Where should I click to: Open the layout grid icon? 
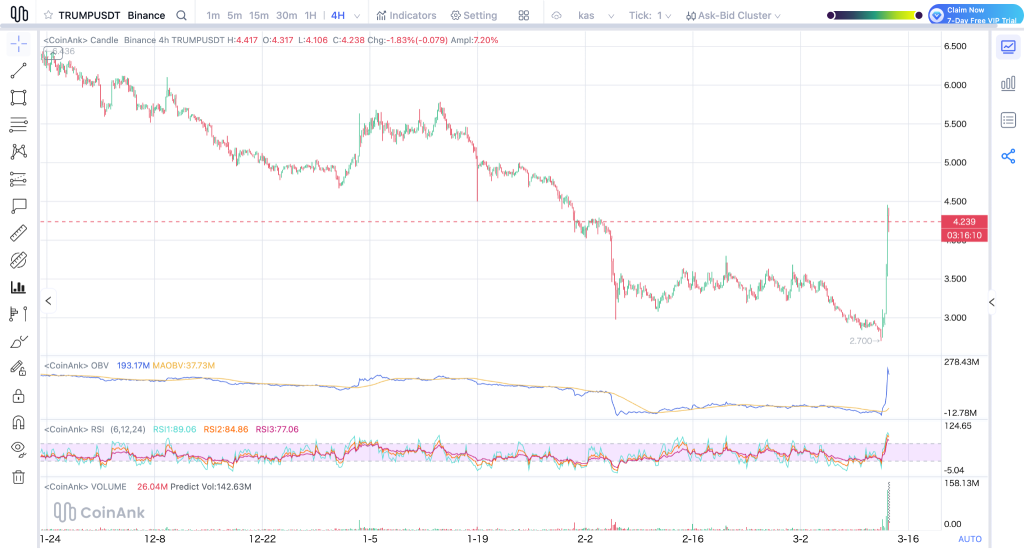[x=524, y=16]
